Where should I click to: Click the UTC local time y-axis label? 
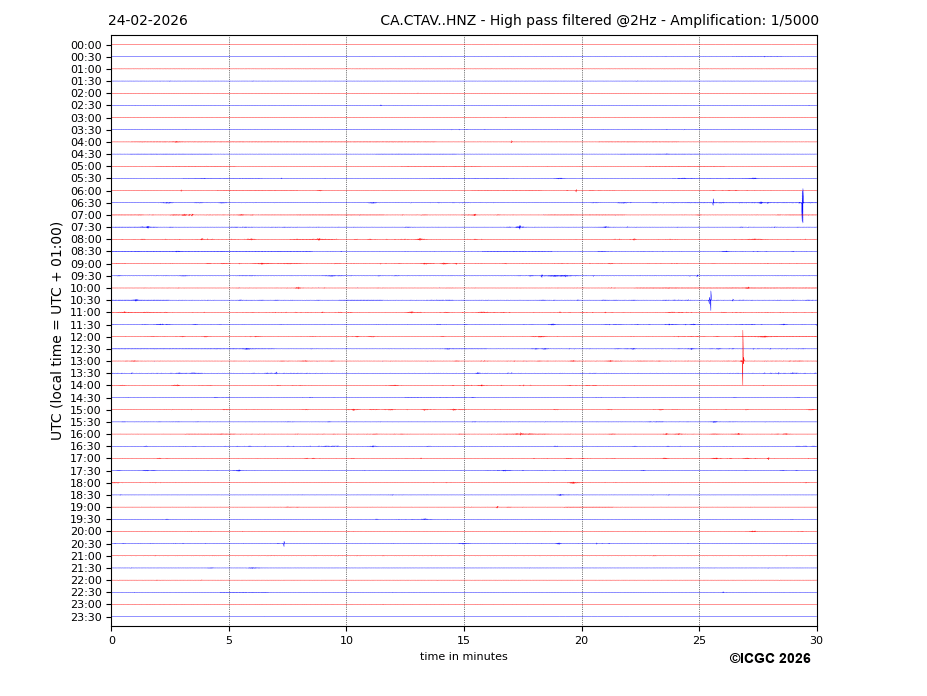57,331
